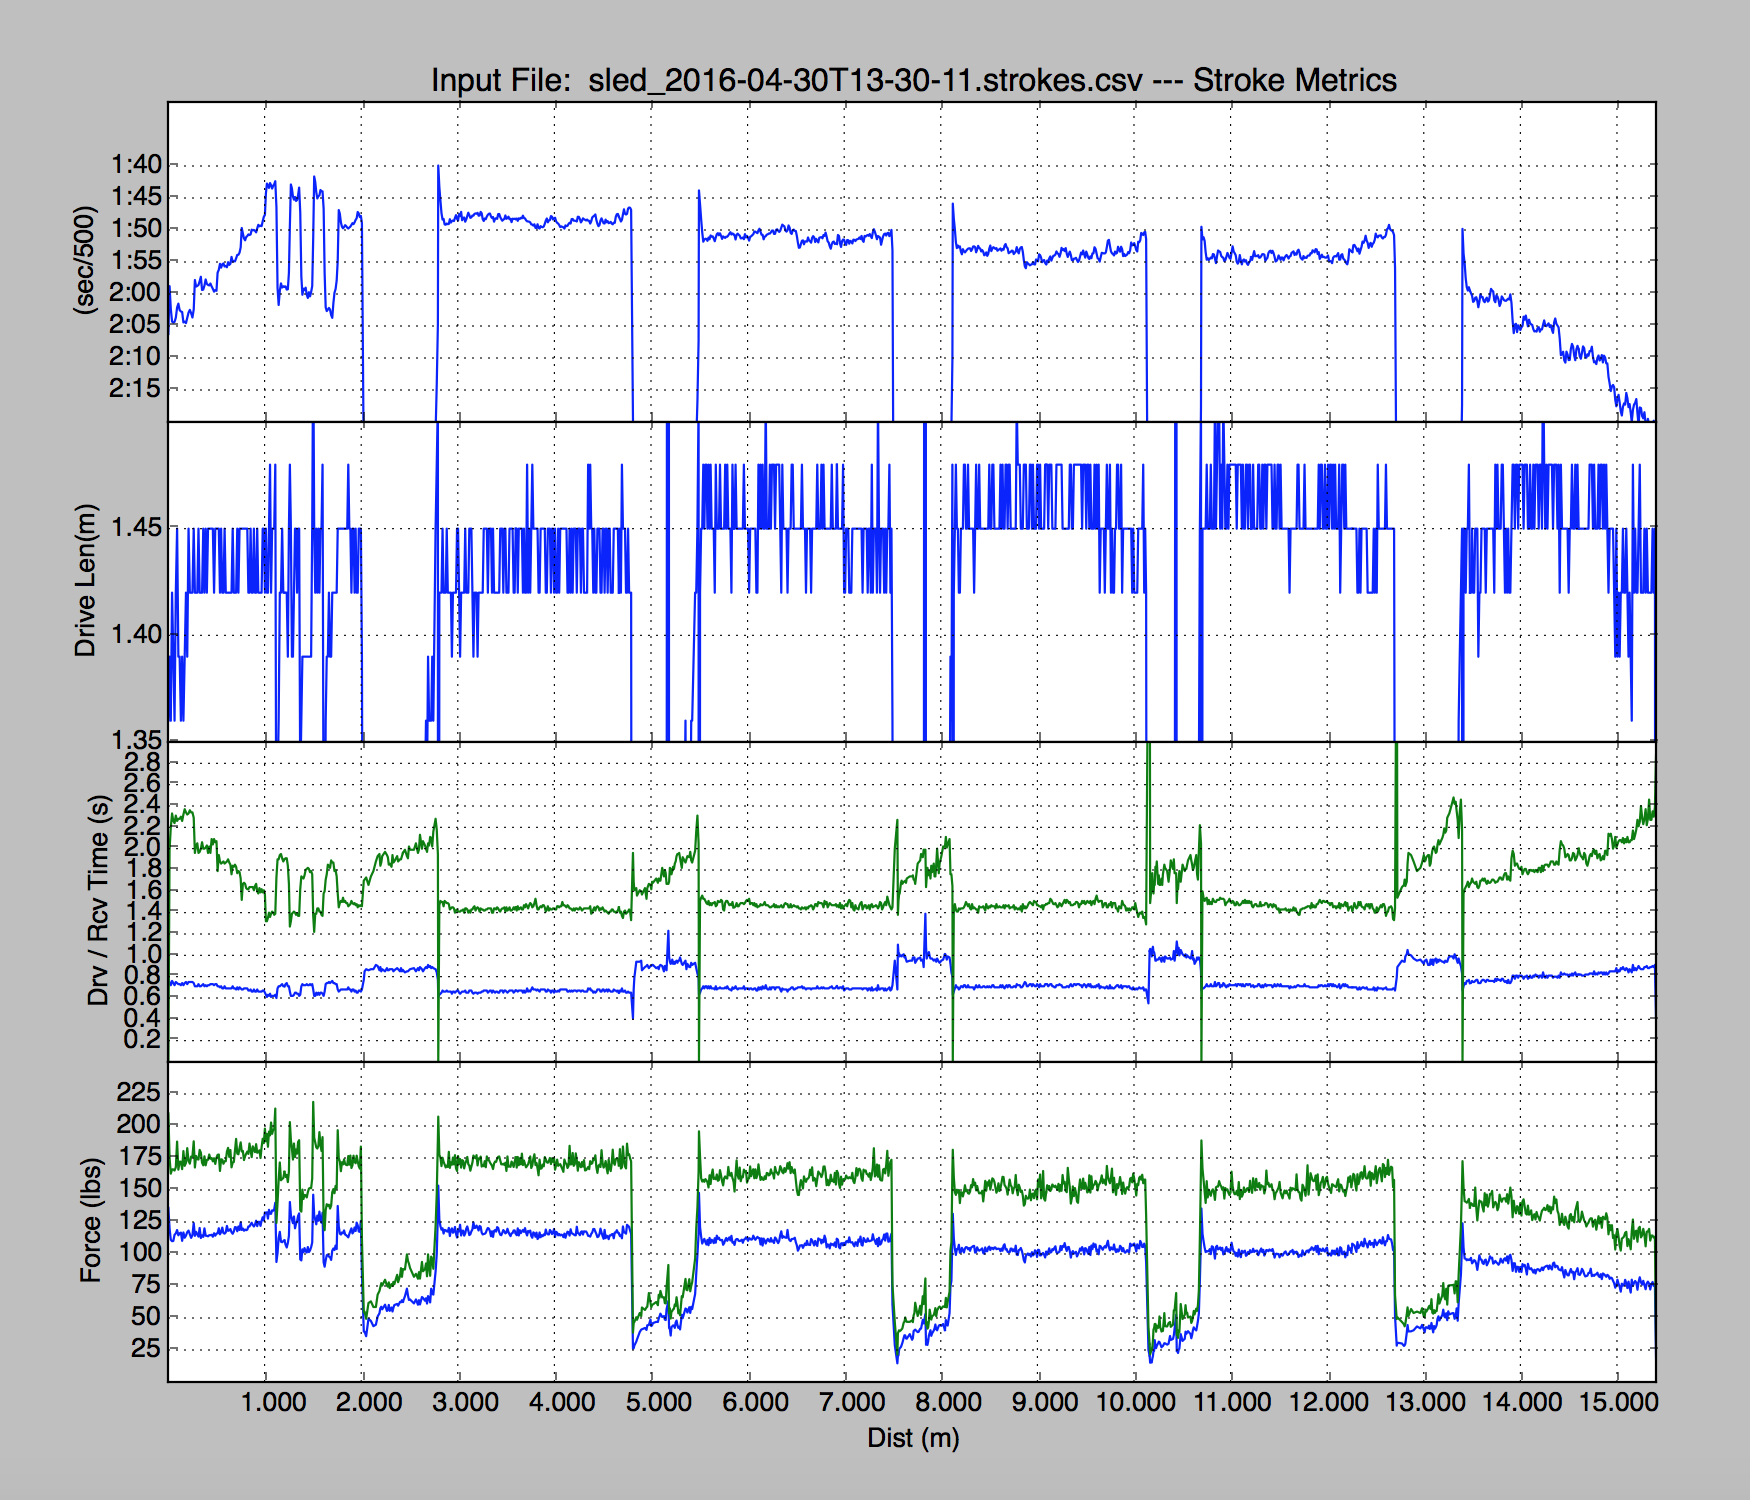Click the 225 tick on the force axis

138,1092
